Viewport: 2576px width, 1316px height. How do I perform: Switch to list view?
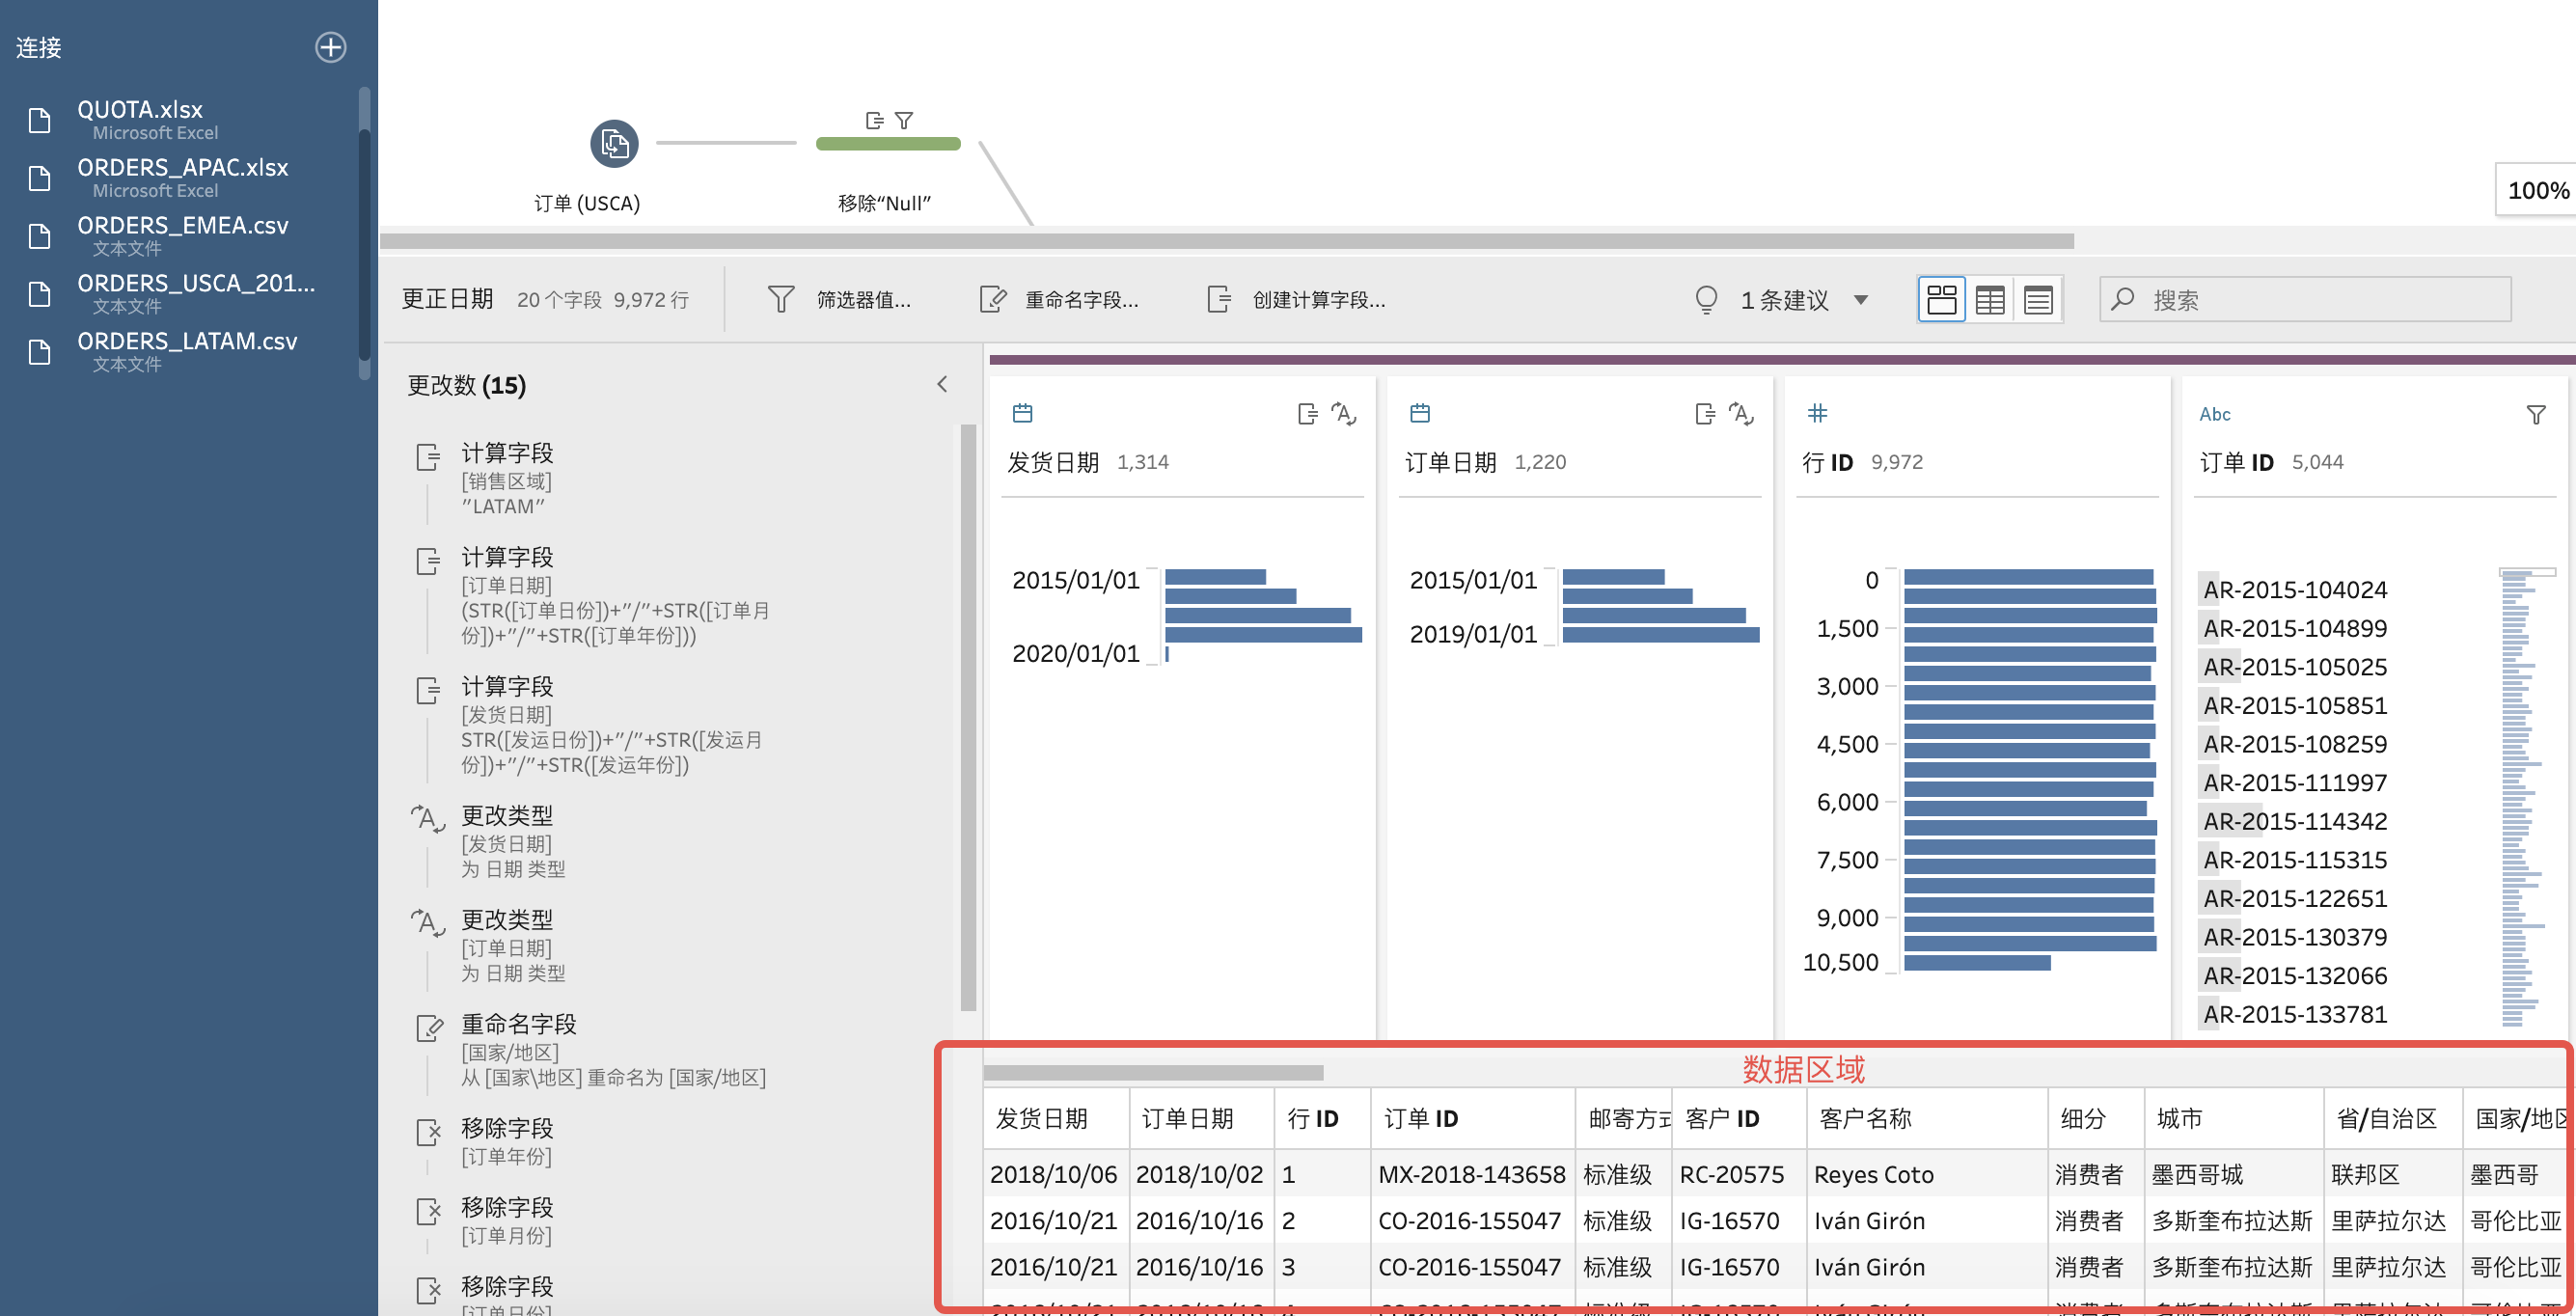2038,299
